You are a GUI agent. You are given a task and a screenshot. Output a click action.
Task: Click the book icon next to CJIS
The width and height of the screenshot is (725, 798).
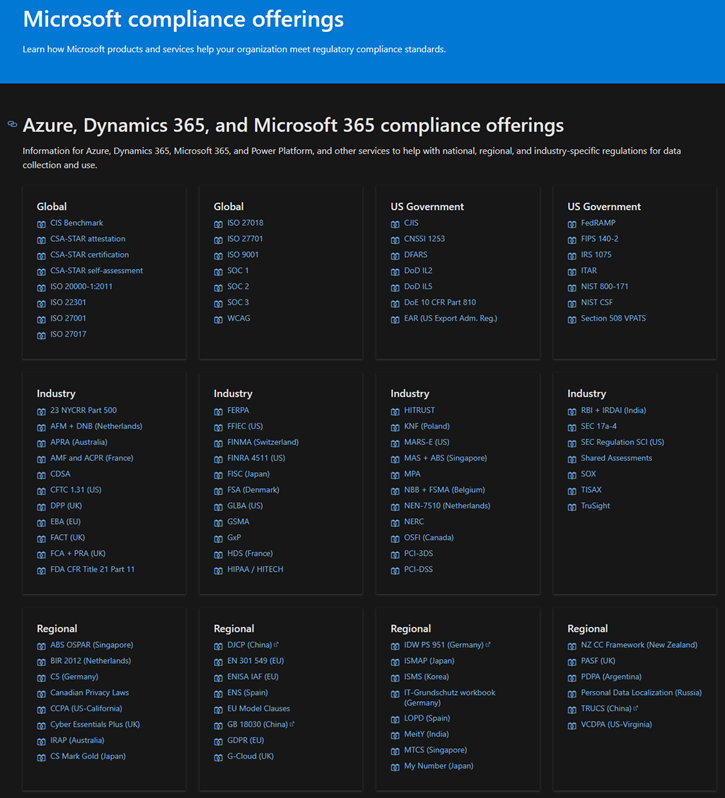(x=395, y=224)
